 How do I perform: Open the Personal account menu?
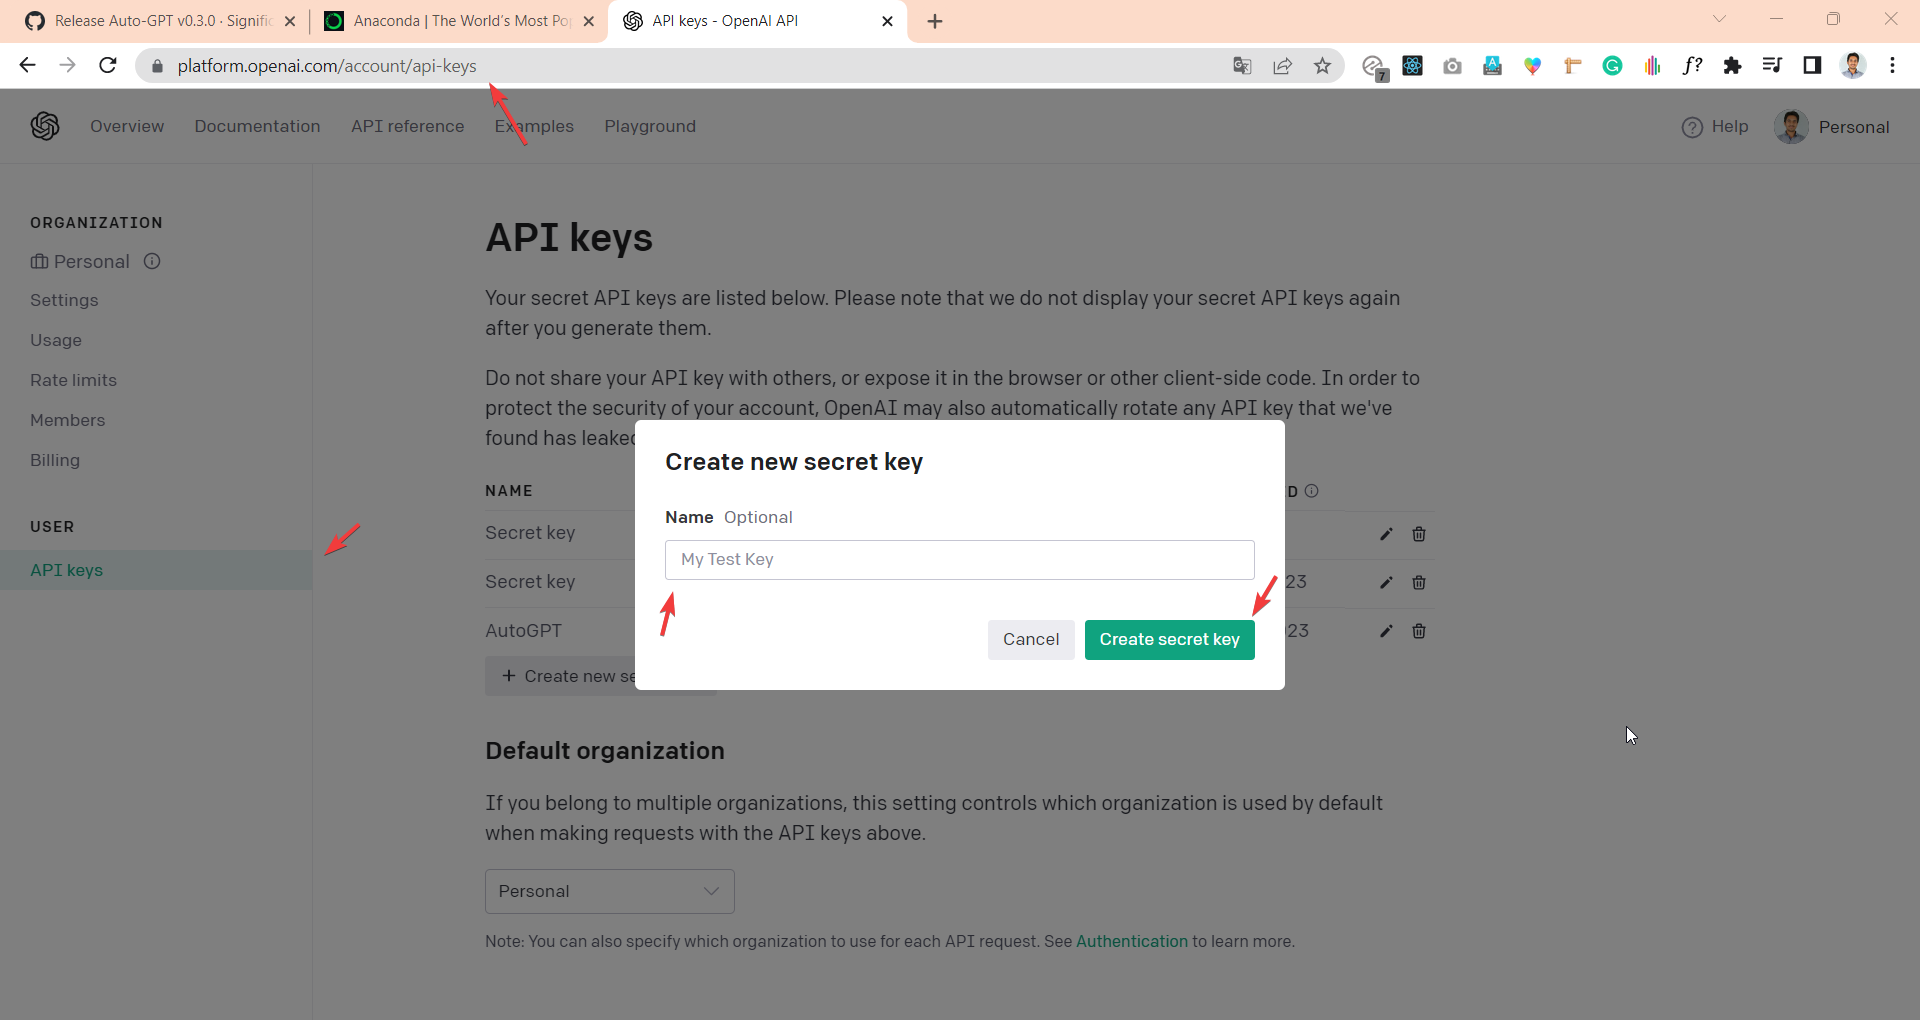pos(1832,127)
